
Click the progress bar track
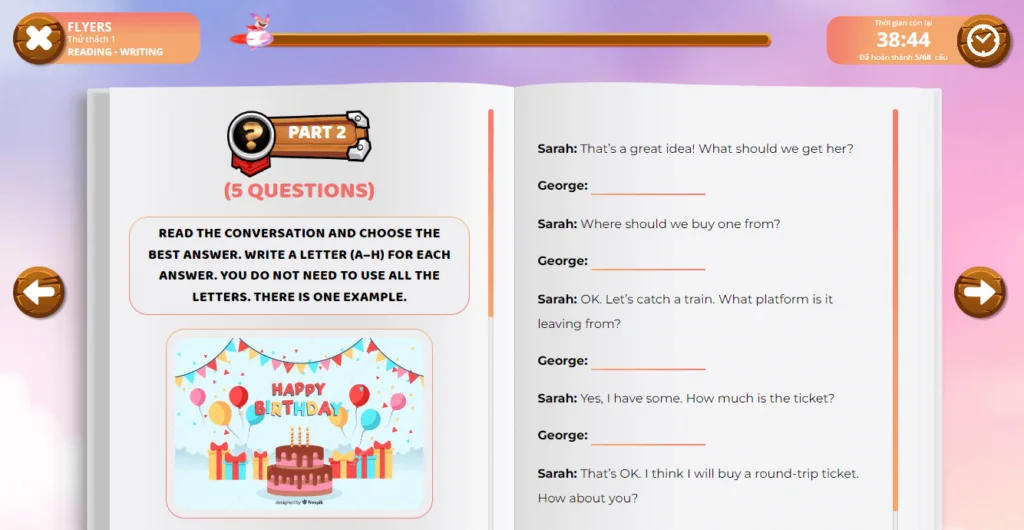point(520,41)
